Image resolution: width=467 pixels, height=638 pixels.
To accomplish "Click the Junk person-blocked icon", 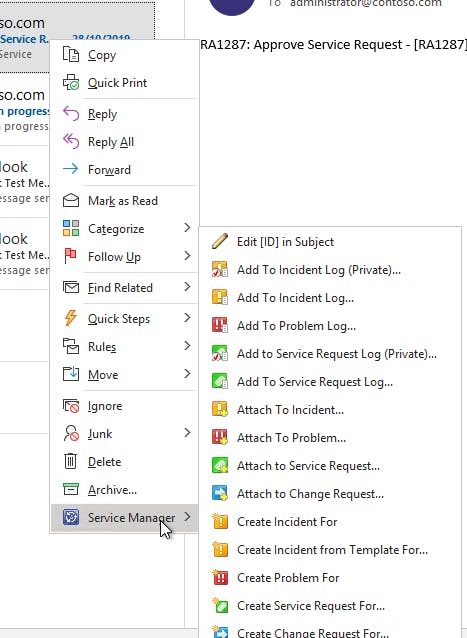I will click(71, 433).
